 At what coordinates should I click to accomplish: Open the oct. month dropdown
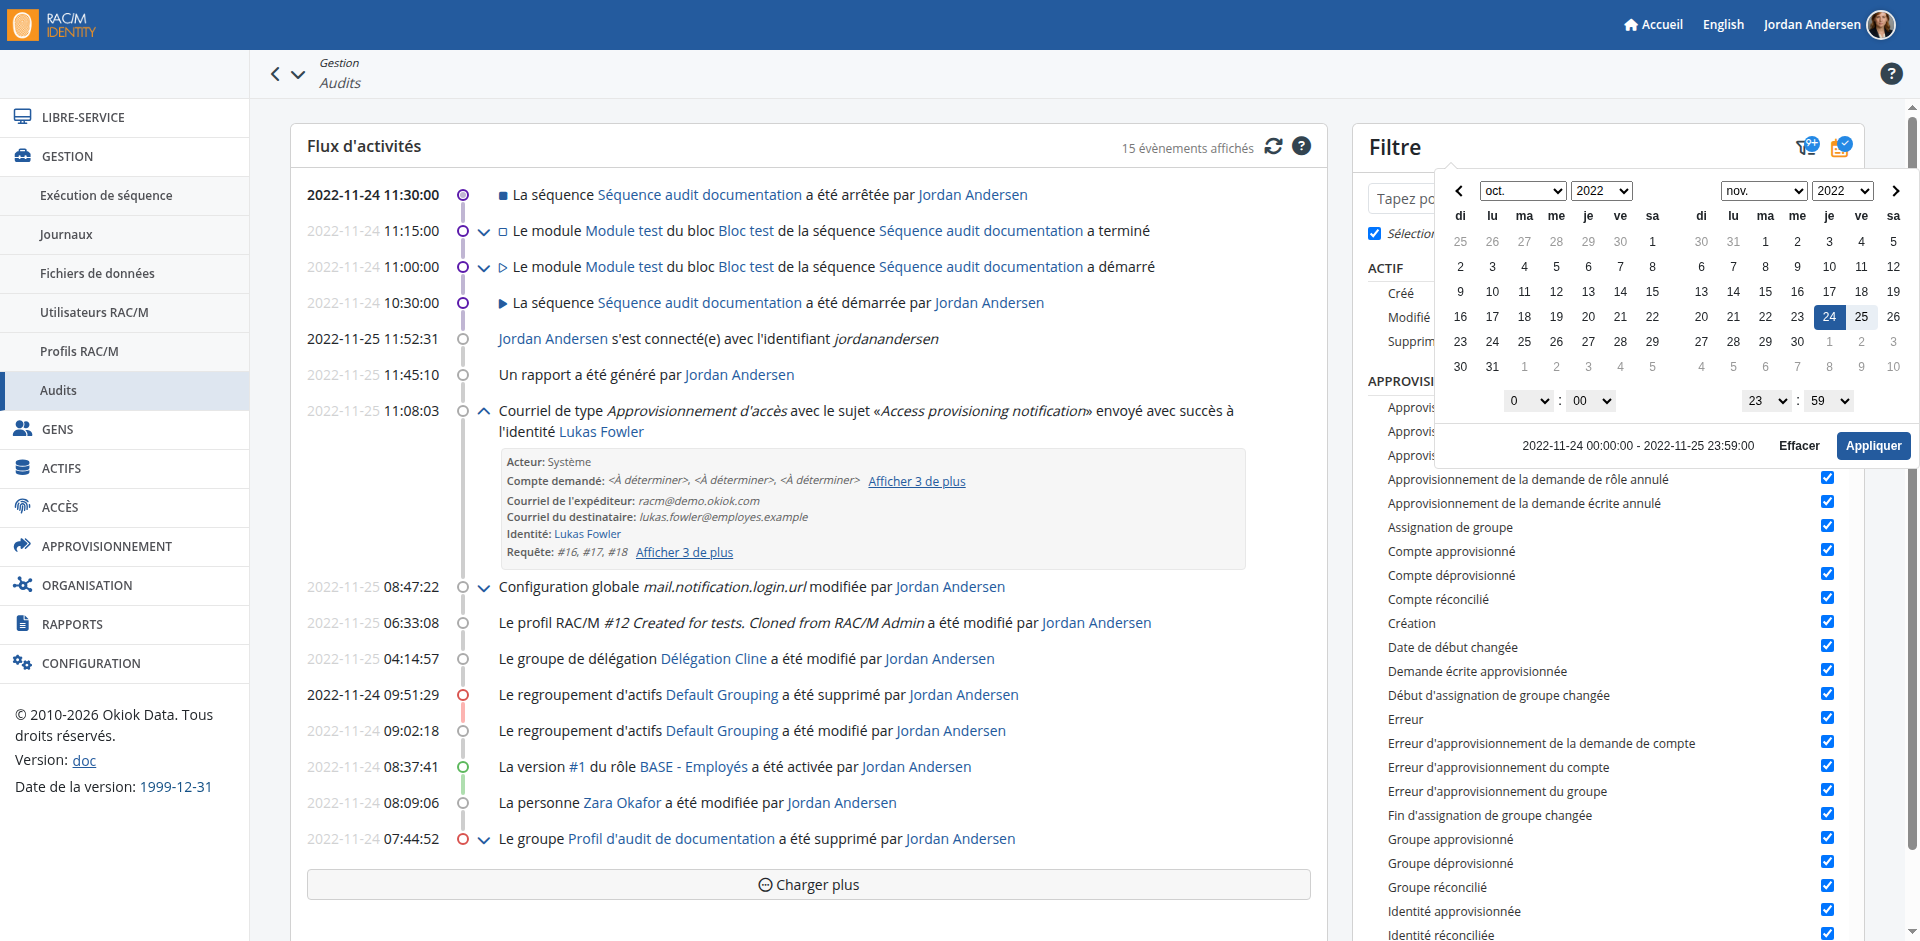(1523, 191)
